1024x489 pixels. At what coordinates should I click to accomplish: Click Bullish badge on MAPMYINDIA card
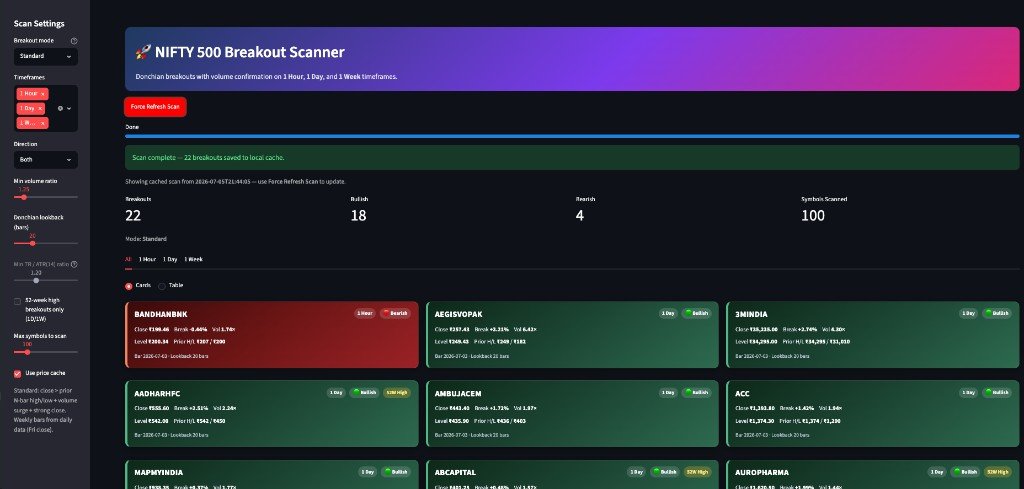[x=394, y=472]
